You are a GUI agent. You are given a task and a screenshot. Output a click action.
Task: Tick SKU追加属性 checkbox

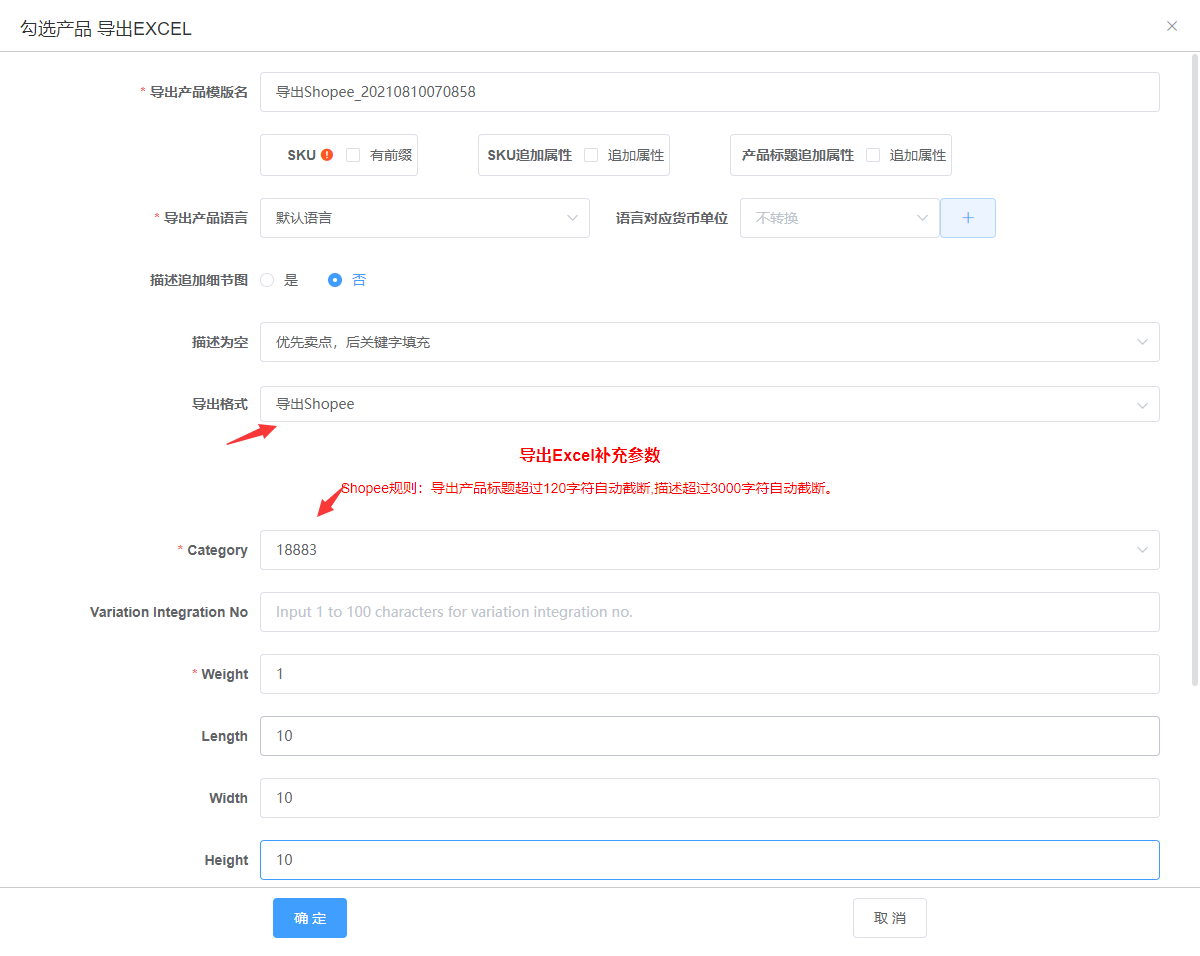click(x=591, y=155)
